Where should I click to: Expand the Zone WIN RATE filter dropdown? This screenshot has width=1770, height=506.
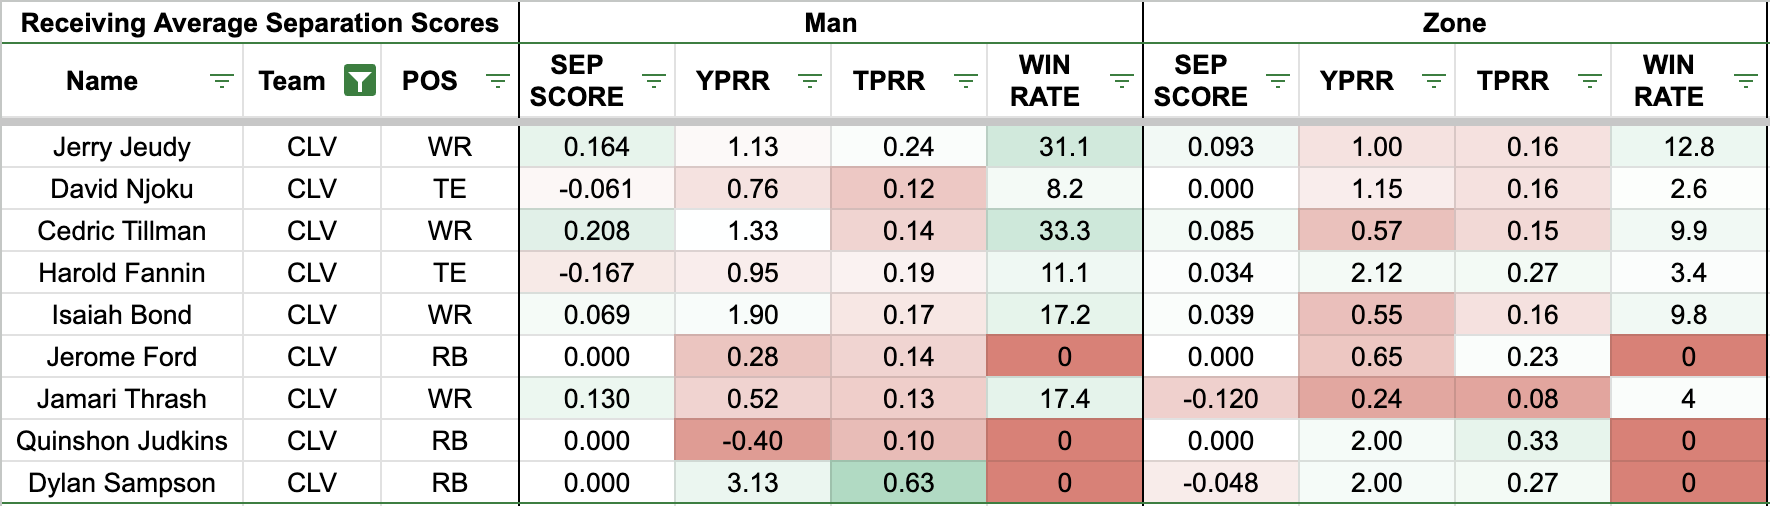[1745, 81]
